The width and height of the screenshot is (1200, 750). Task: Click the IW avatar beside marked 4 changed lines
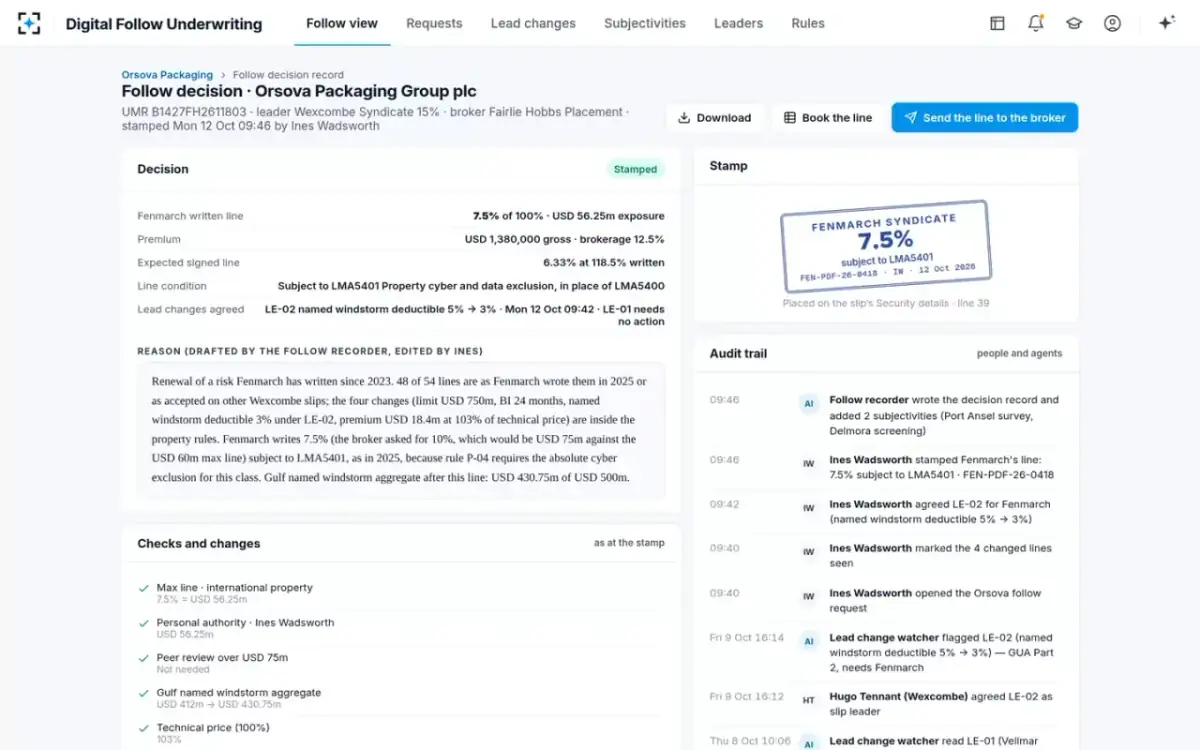(809, 552)
